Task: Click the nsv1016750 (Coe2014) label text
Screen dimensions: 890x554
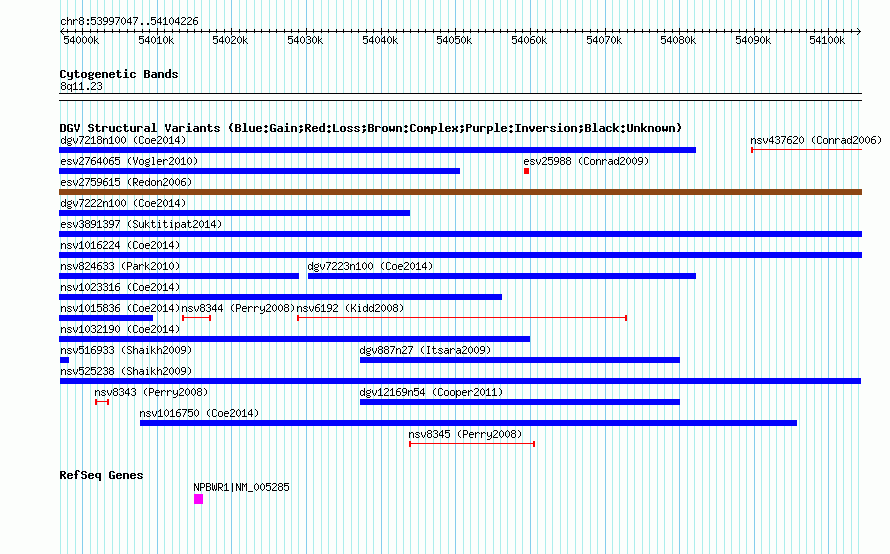Action: (199, 413)
